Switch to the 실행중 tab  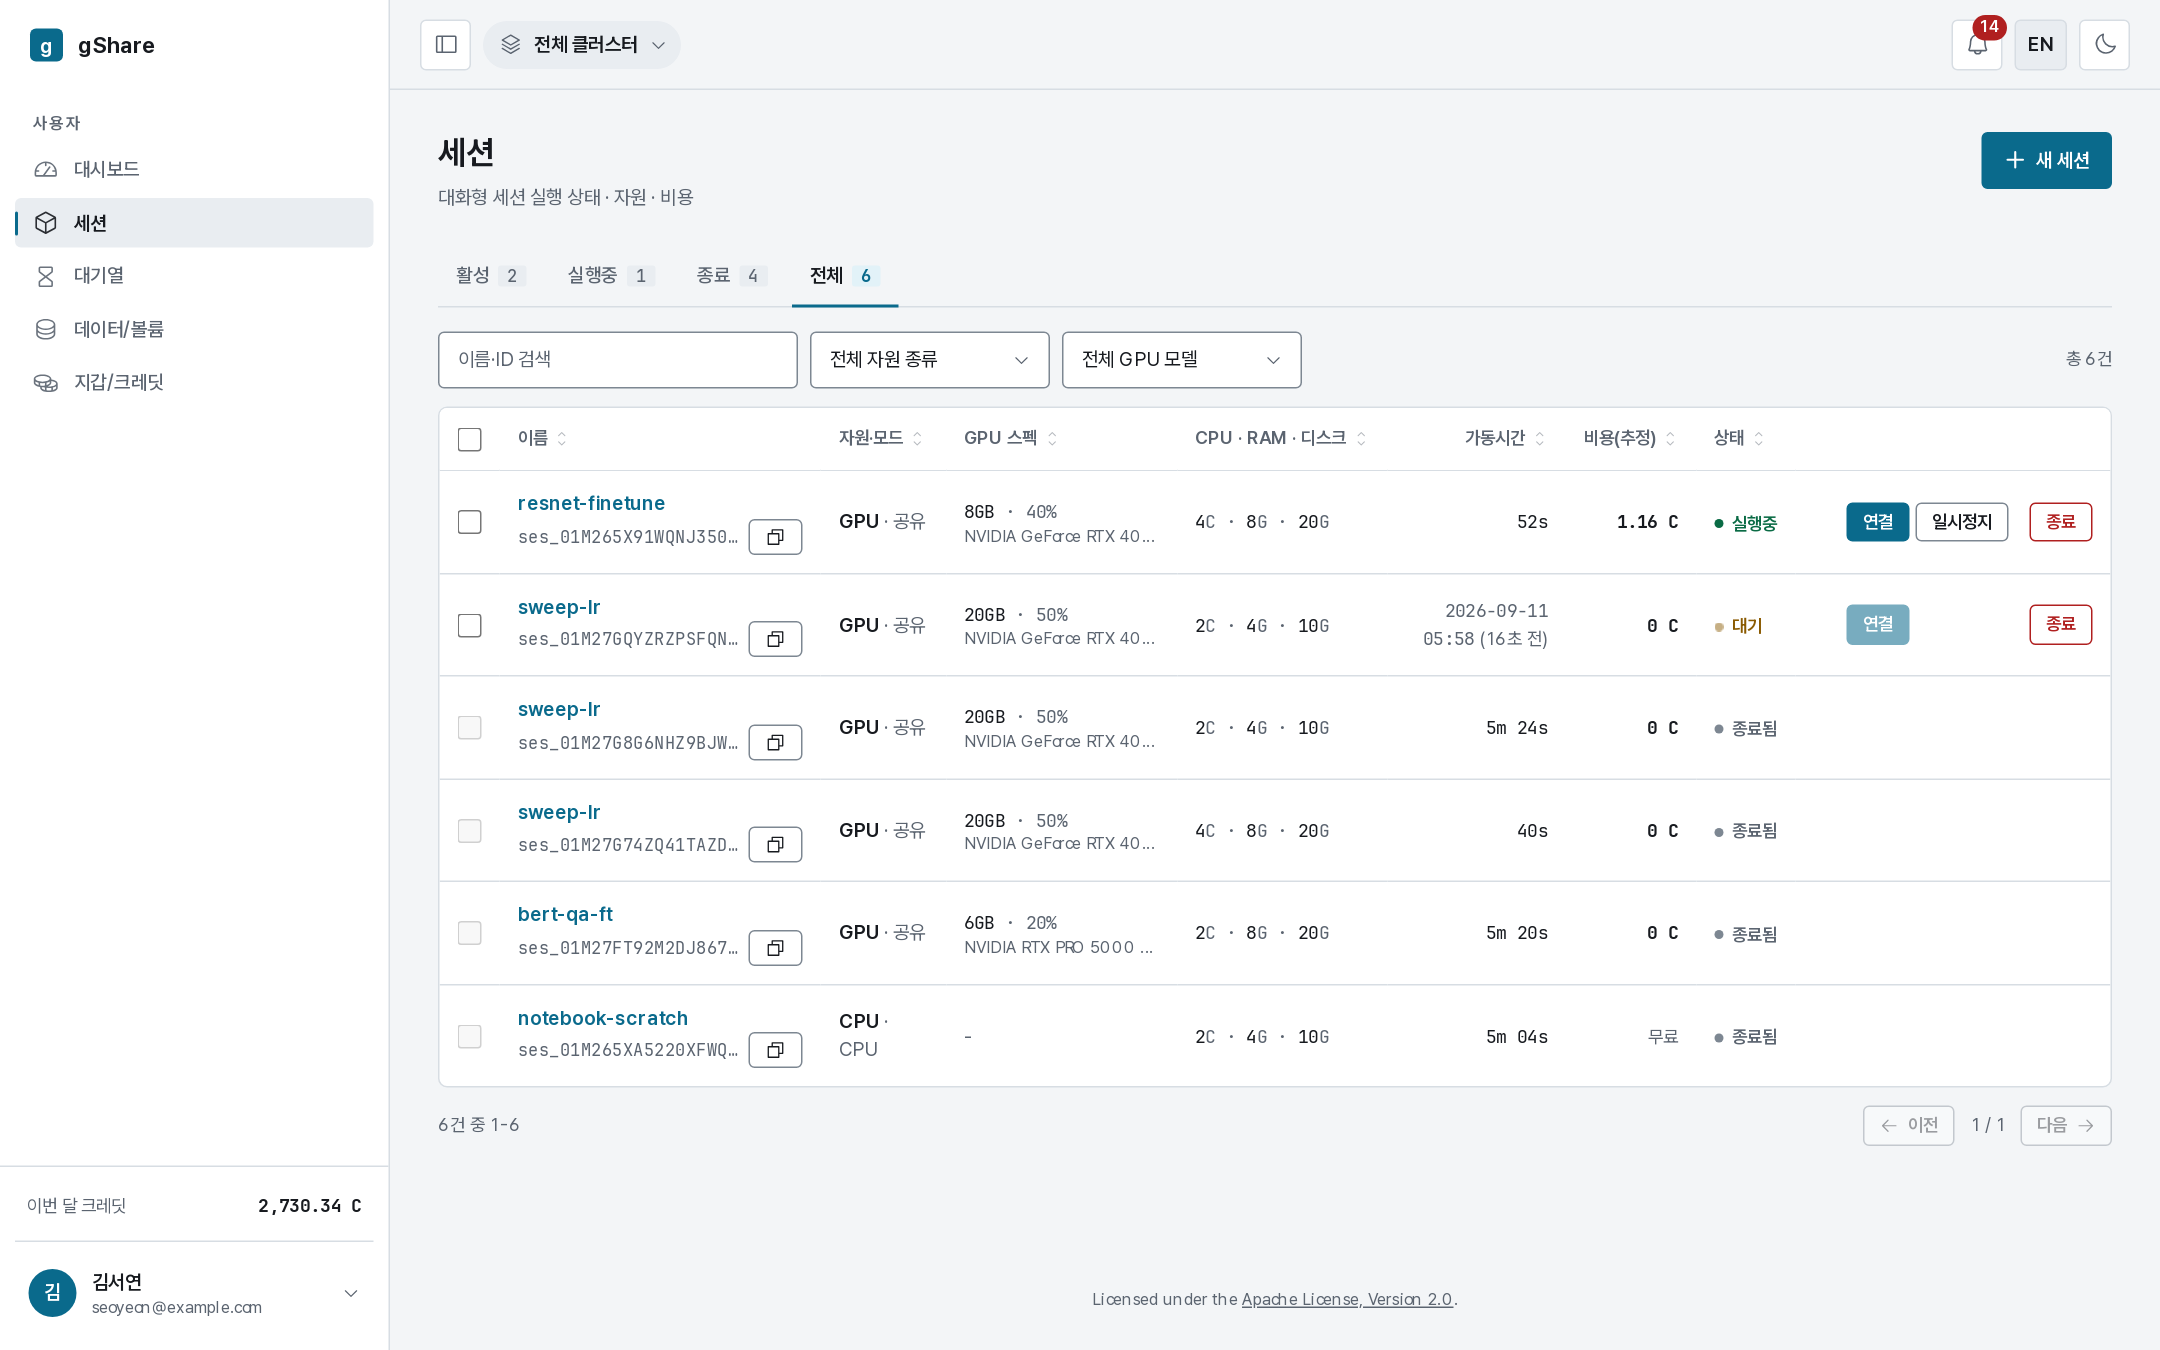[x=610, y=276]
